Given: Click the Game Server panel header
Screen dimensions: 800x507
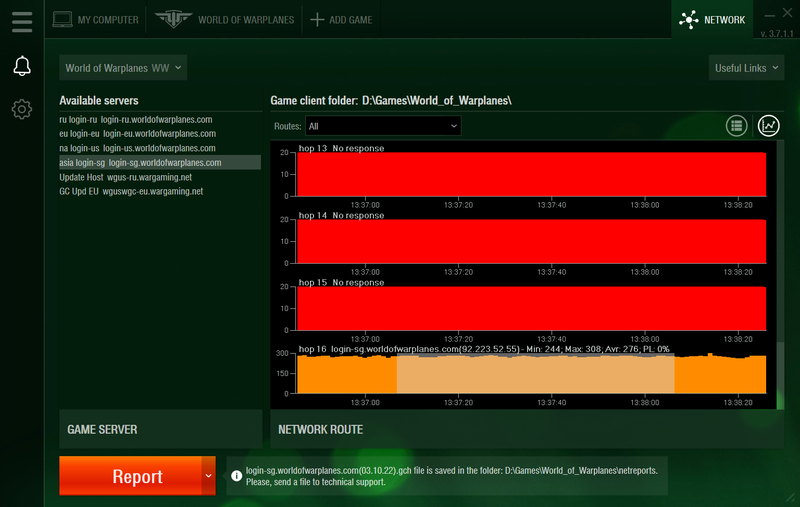Looking at the screenshot, I should 161,429.
